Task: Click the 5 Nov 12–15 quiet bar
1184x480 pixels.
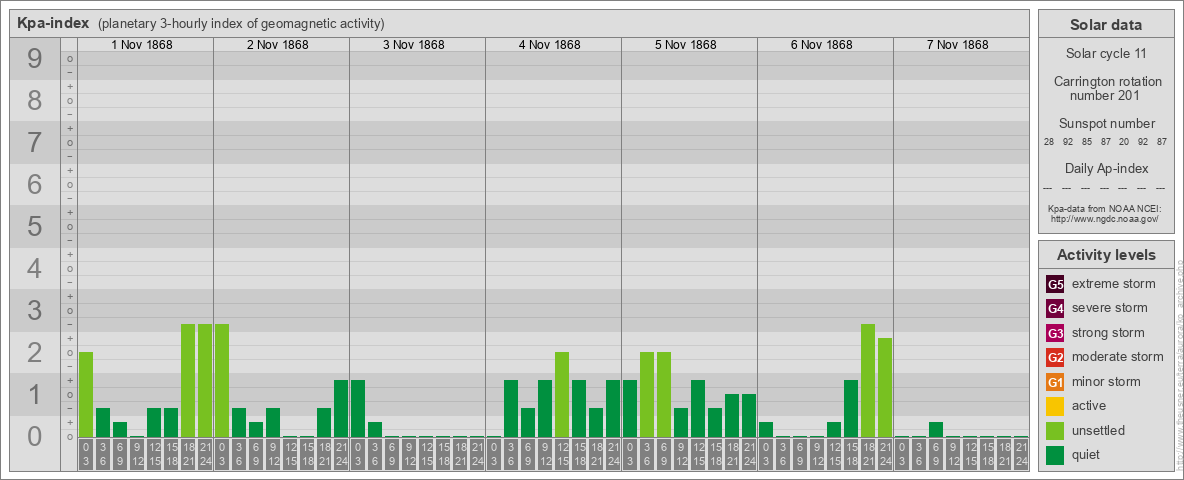Action: click(698, 408)
